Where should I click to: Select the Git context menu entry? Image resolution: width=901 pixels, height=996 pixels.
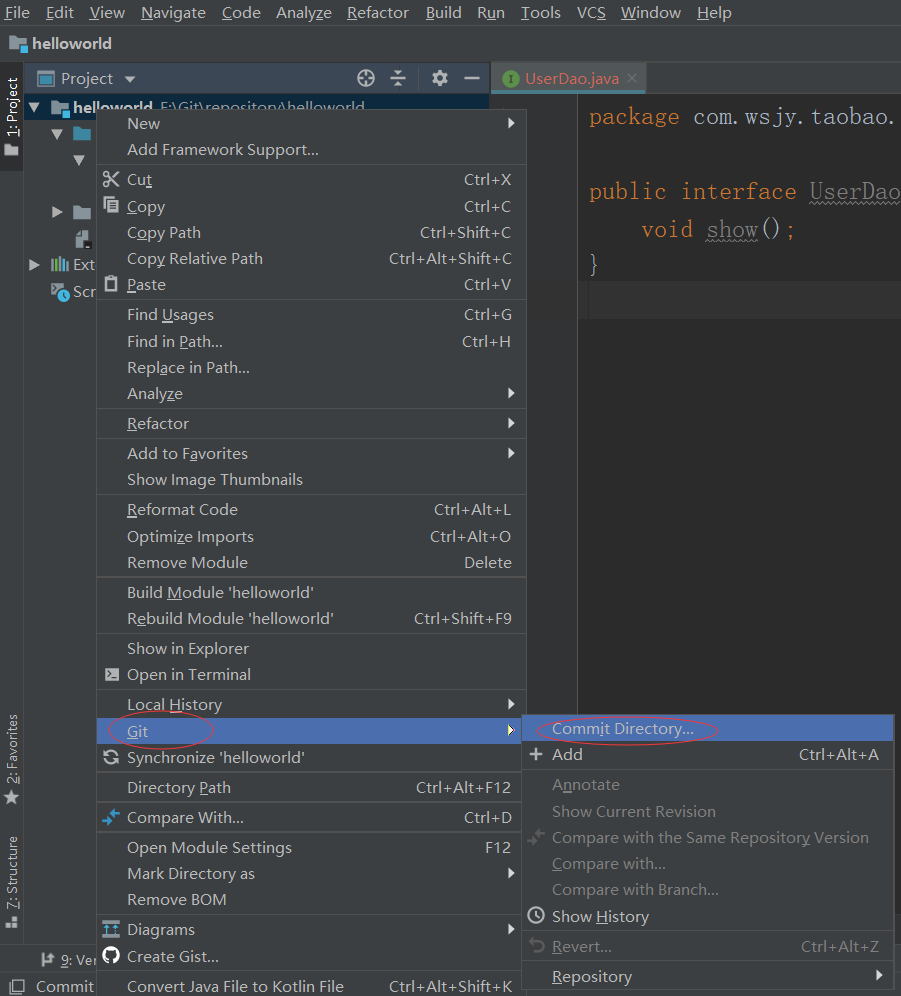311,731
